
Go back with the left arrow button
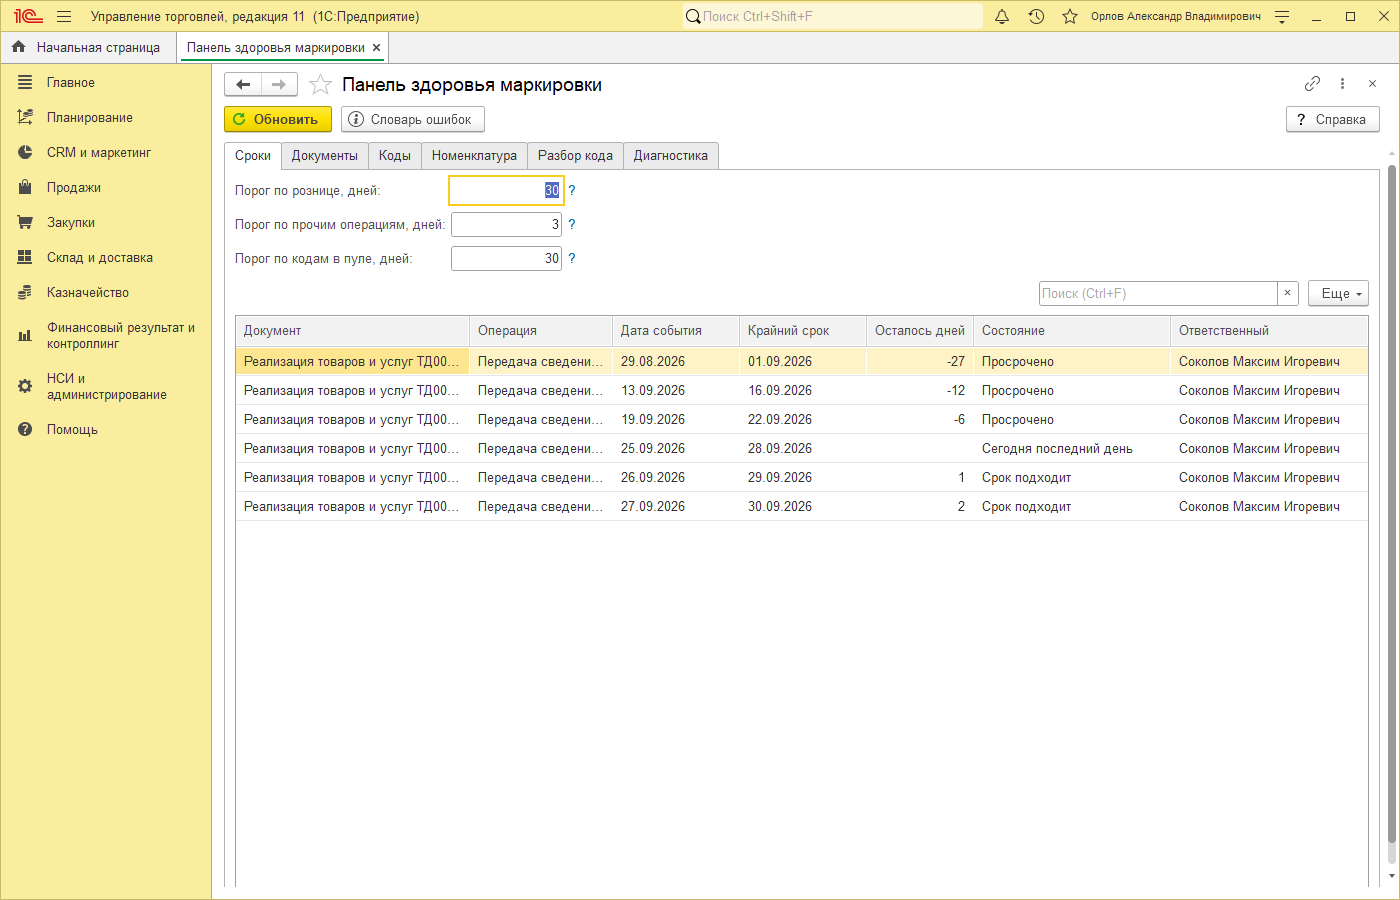[243, 85]
